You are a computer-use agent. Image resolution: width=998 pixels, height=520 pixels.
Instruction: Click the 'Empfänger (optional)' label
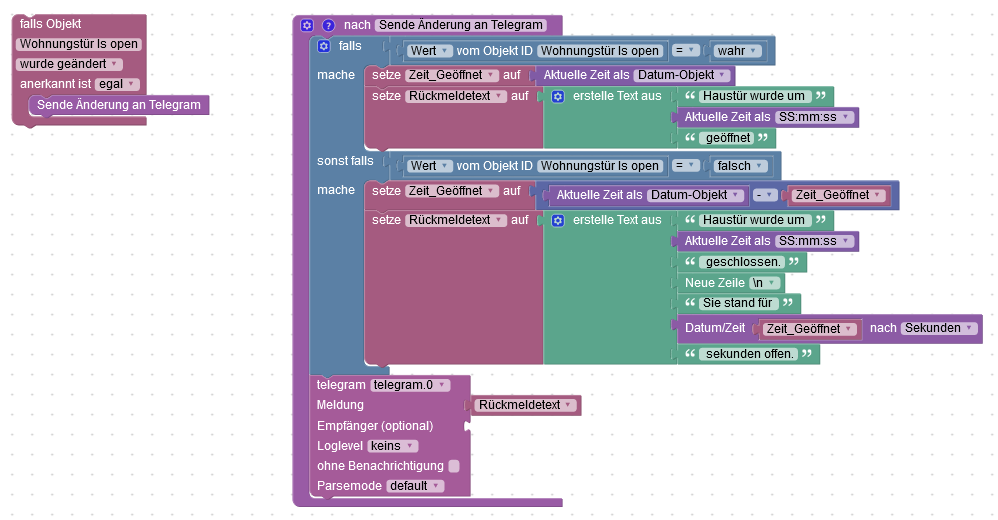(375, 426)
